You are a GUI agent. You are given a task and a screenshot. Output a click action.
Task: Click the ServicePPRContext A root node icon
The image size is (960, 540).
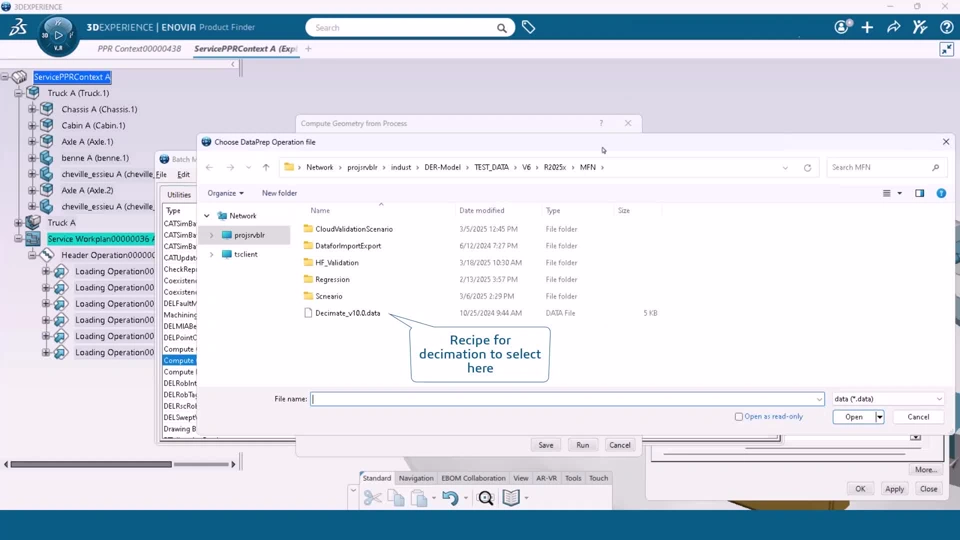(x=20, y=77)
